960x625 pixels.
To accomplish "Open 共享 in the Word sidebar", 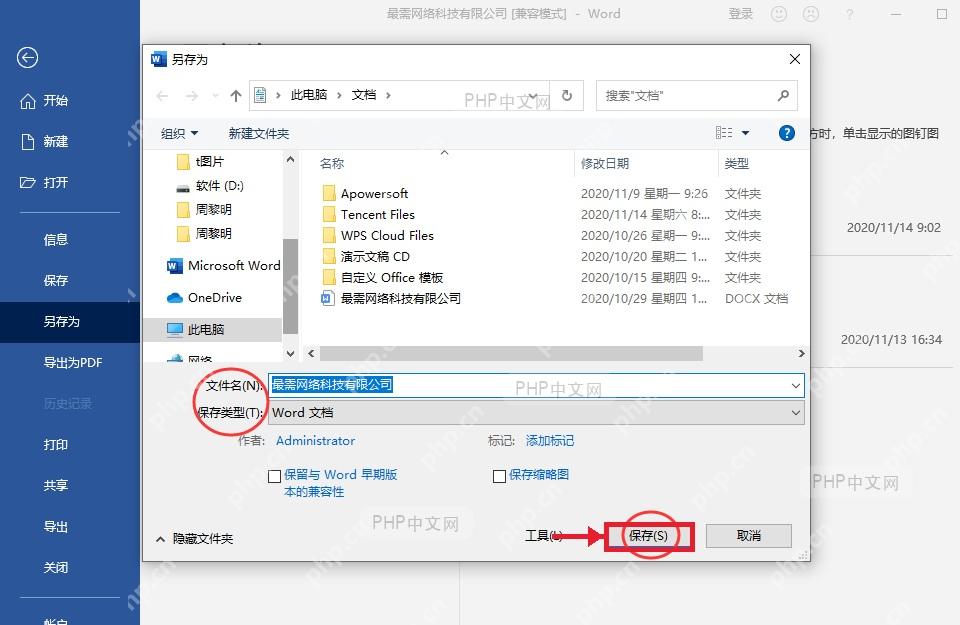I will 56,485.
